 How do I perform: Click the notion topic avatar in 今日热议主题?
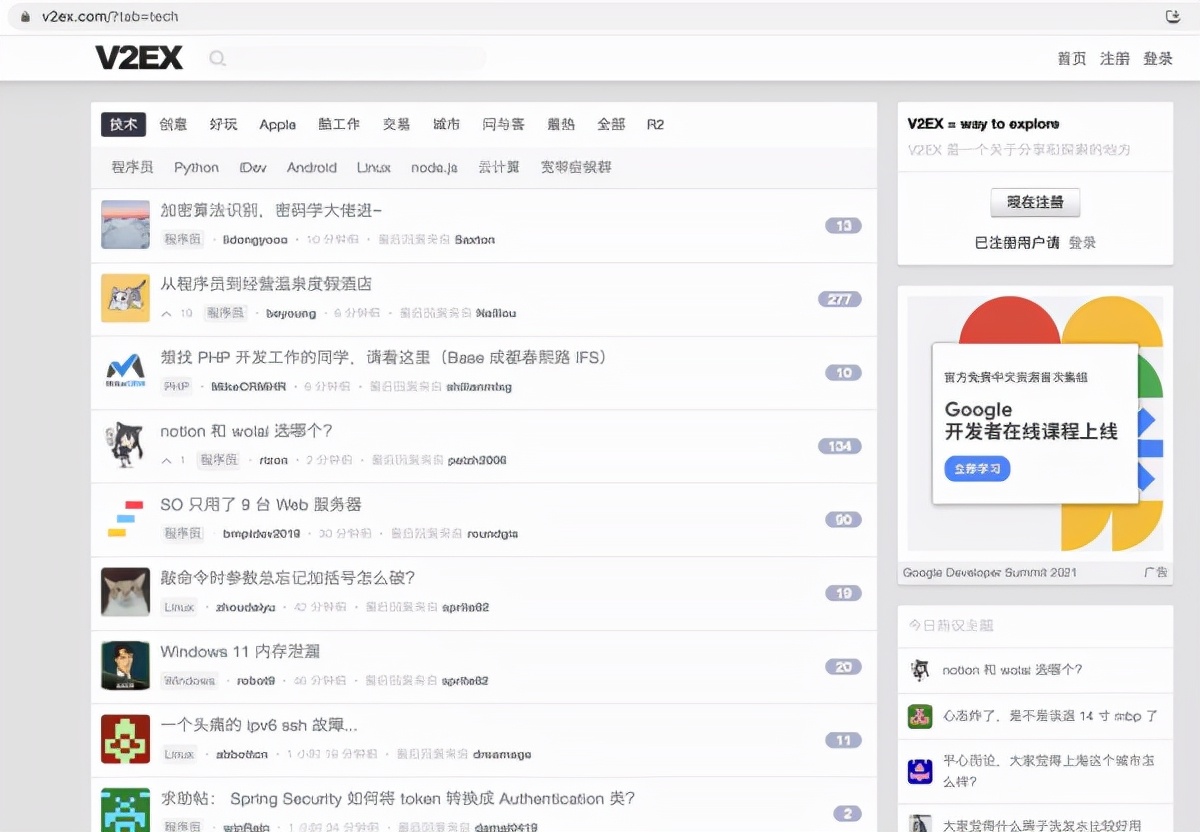pyautogui.click(x=919, y=670)
